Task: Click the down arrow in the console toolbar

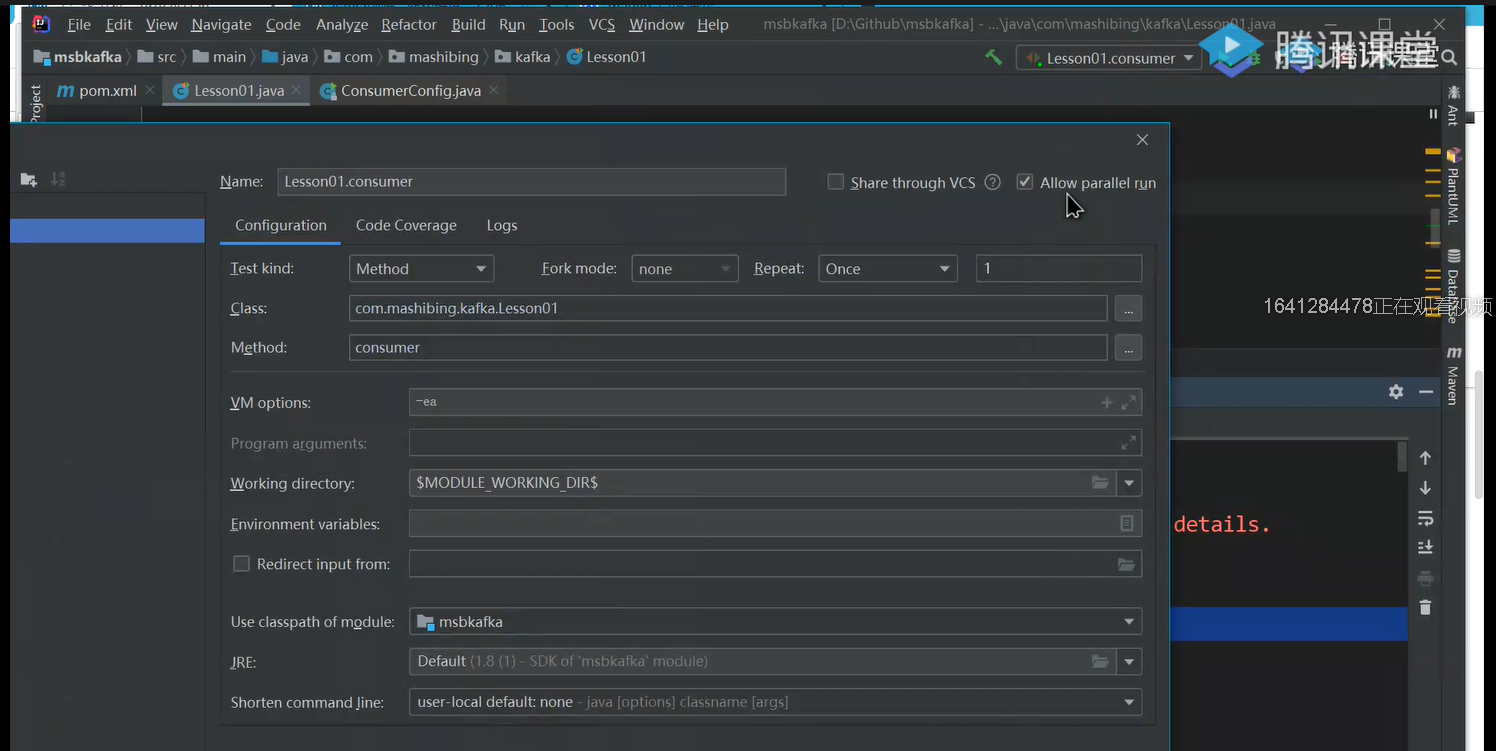Action: (x=1425, y=488)
